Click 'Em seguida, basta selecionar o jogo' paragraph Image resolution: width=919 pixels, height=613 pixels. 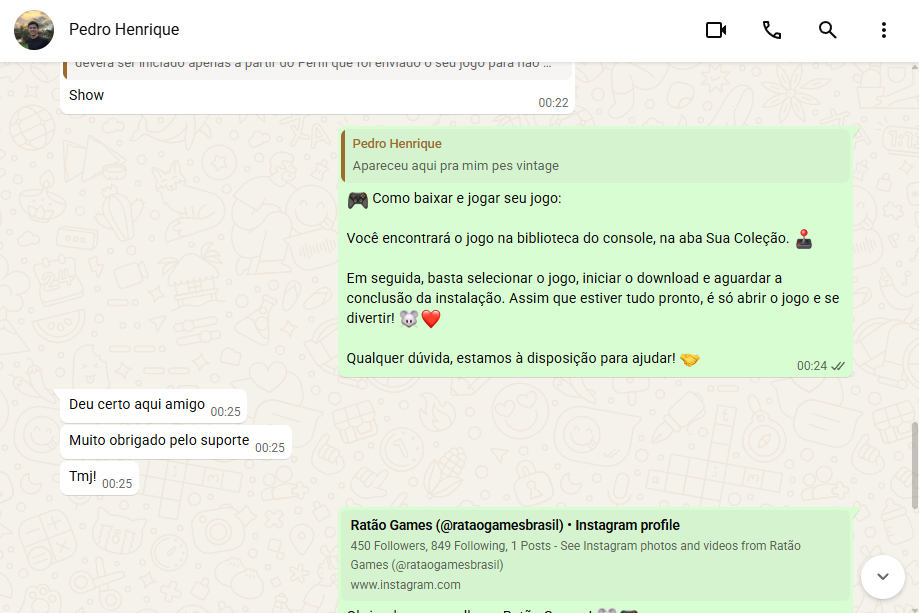(593, 298)
